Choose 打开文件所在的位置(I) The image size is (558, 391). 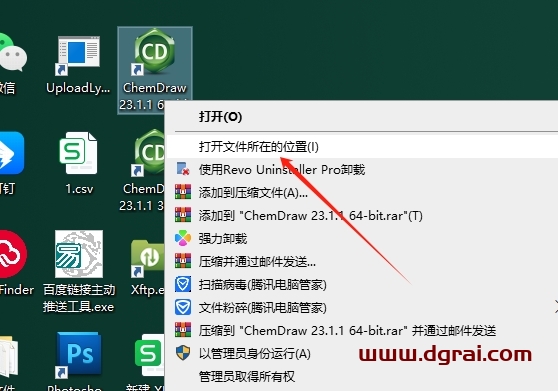pyautogui.click(x=362, y=146)
